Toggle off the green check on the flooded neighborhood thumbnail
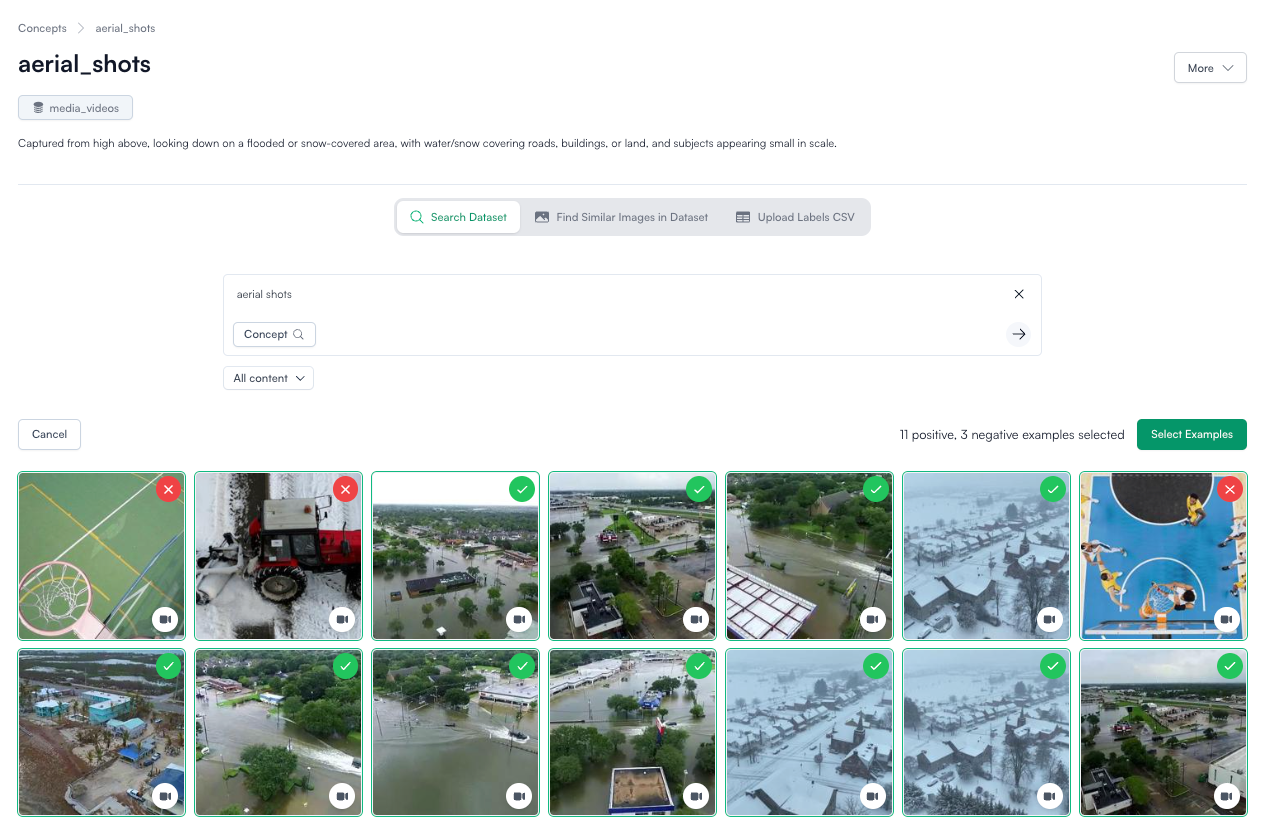The height and width of the screenshot is (825, 1276). (x=522, y=489)
